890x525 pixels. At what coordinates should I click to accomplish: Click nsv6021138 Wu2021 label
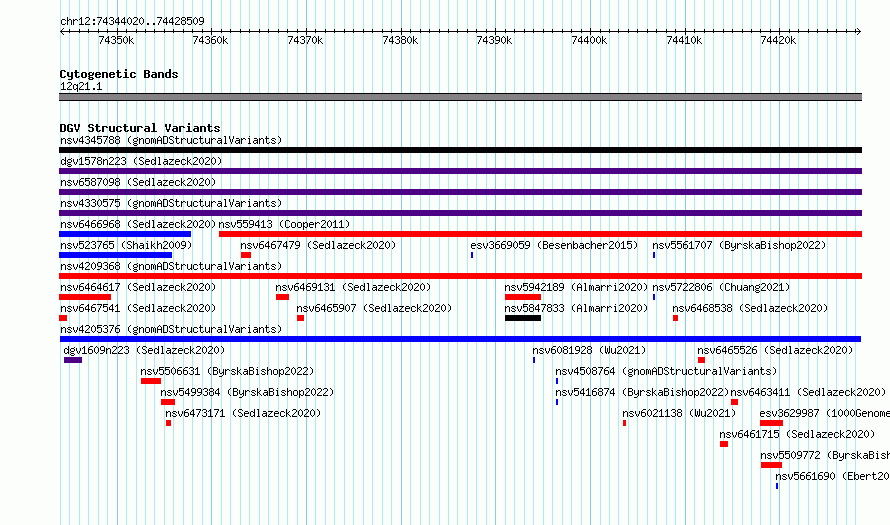[x=679, y=413]
